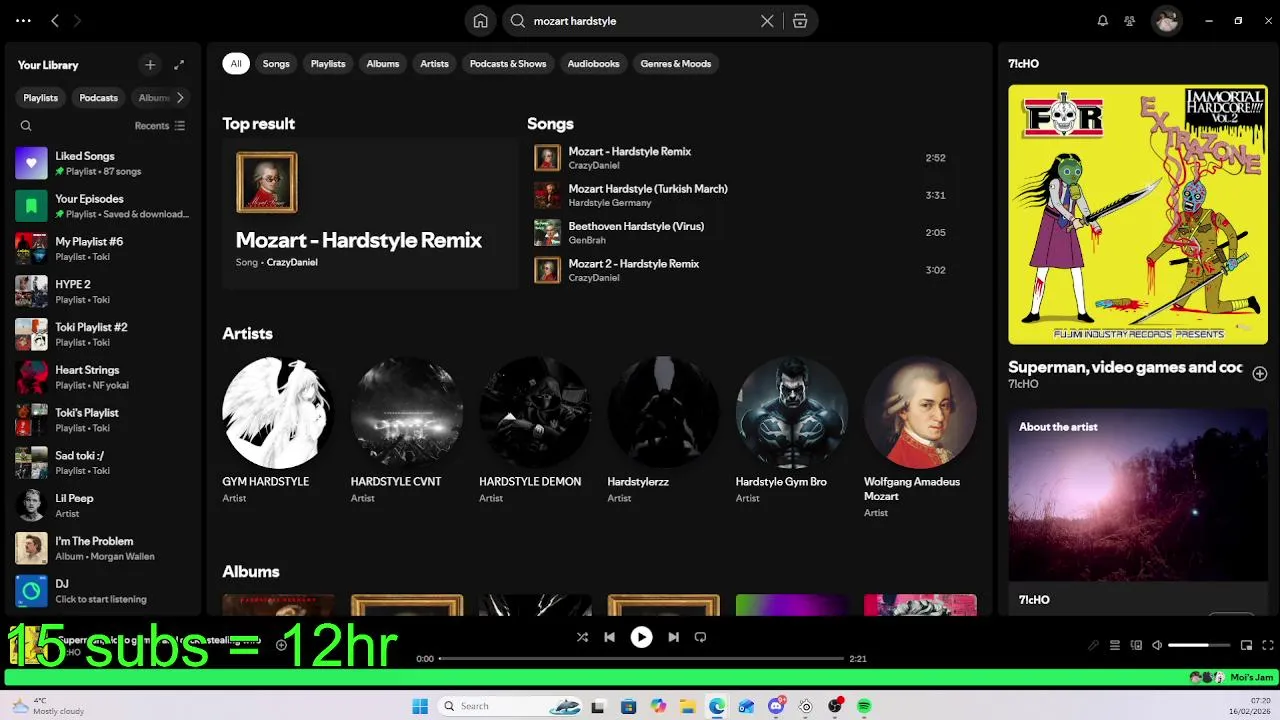Open the Recents sort dropdown
The height and width of the screenshot is (720, 1280).
pyautogui.click(x=160, y=126)
